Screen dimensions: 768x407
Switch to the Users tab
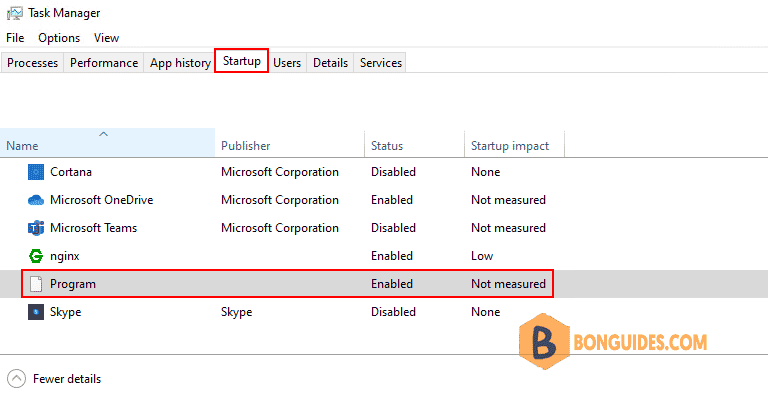point(287,63)
